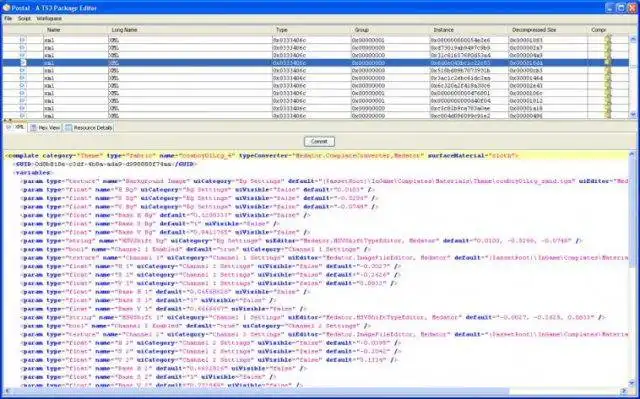Click the compressed icon of the highlighted row
Screen dimensions: 640x399
pos(608,63)
